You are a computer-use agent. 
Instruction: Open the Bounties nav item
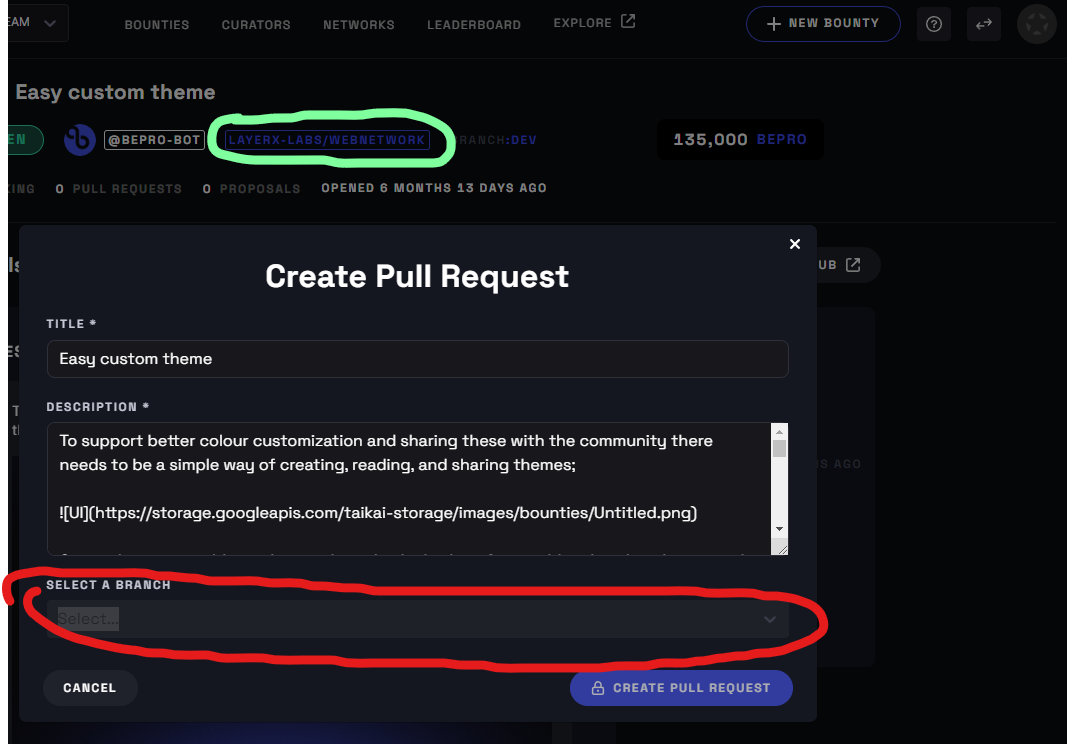157,25
